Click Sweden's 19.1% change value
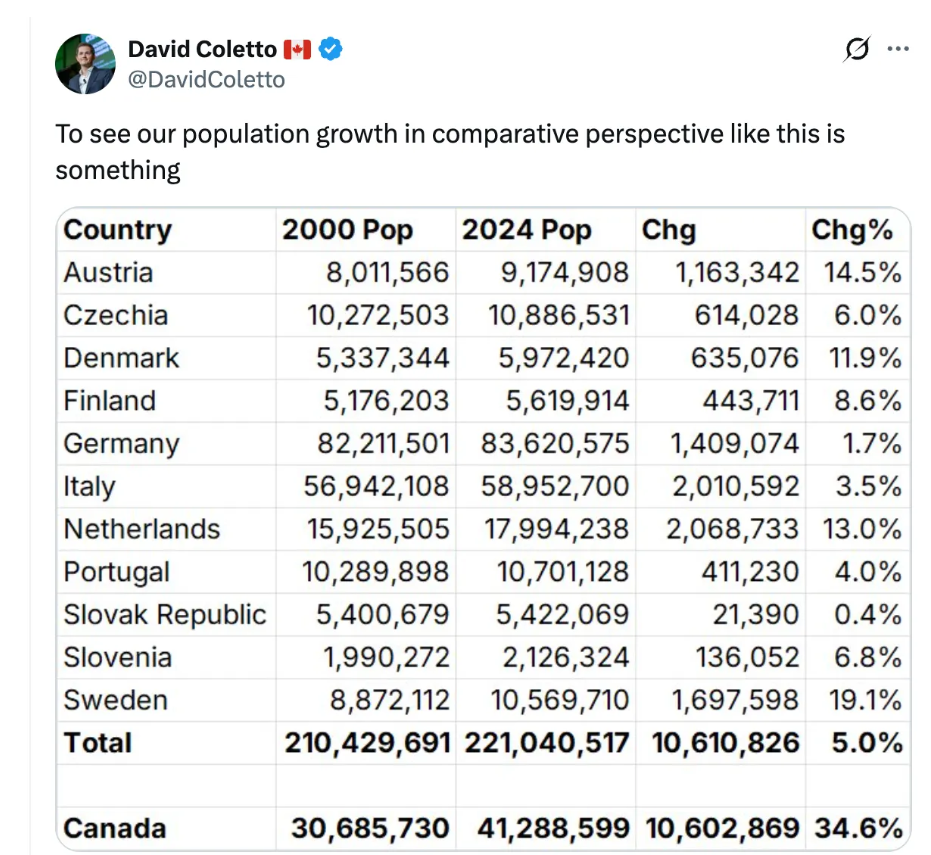The height and width of the screenshot is (855, 931). [x=864, y=700]
